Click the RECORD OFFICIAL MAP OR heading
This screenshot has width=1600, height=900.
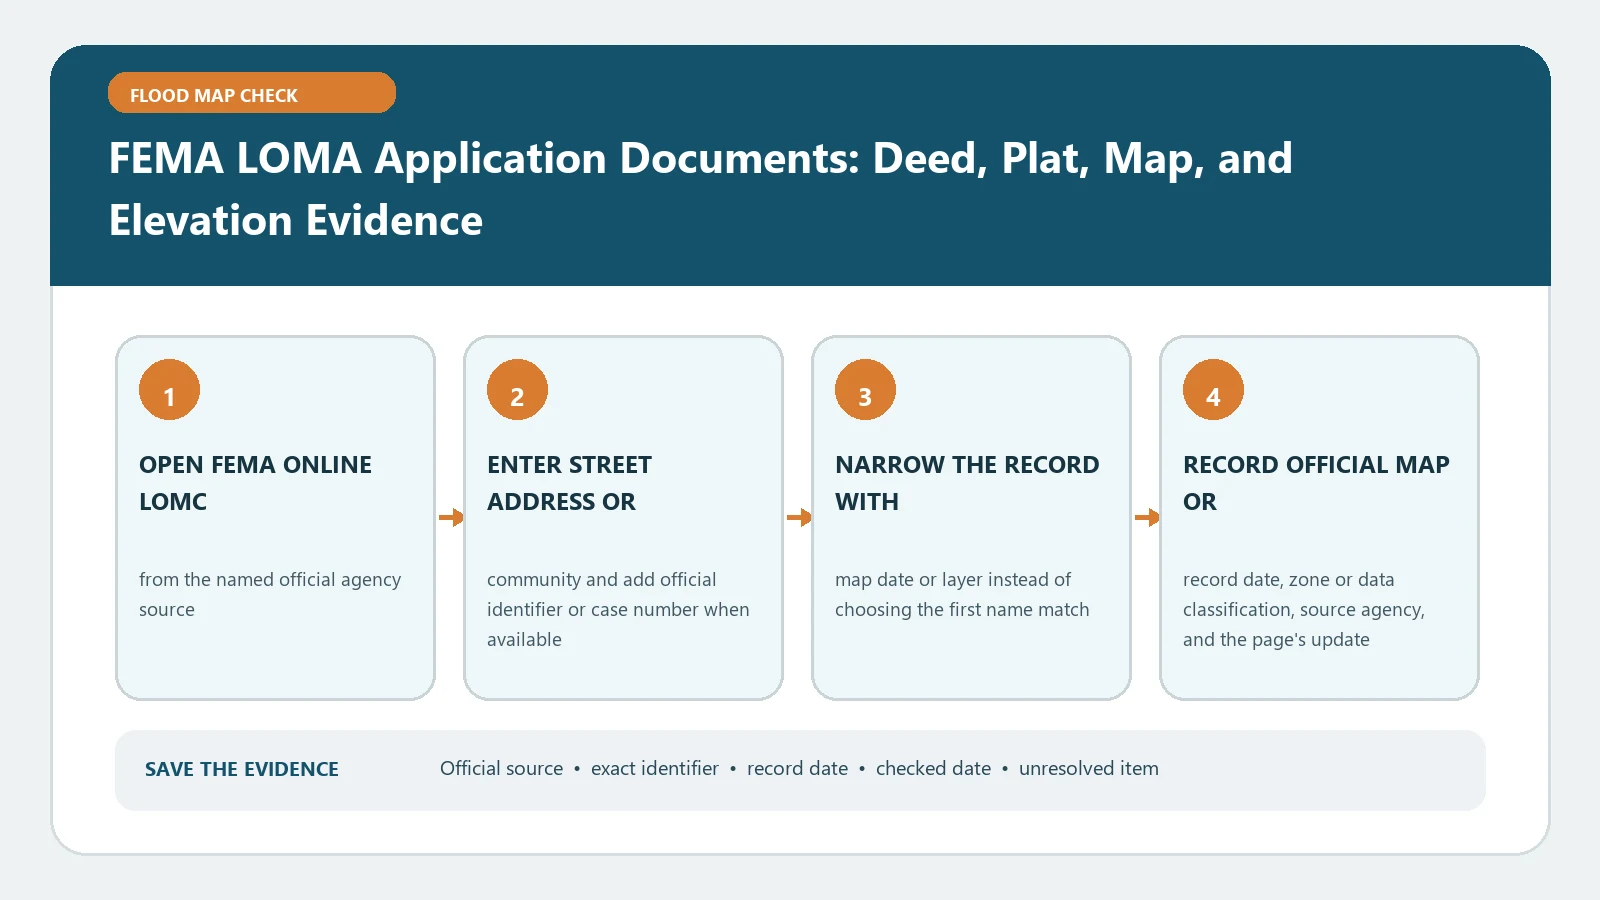click(1316, 483)
